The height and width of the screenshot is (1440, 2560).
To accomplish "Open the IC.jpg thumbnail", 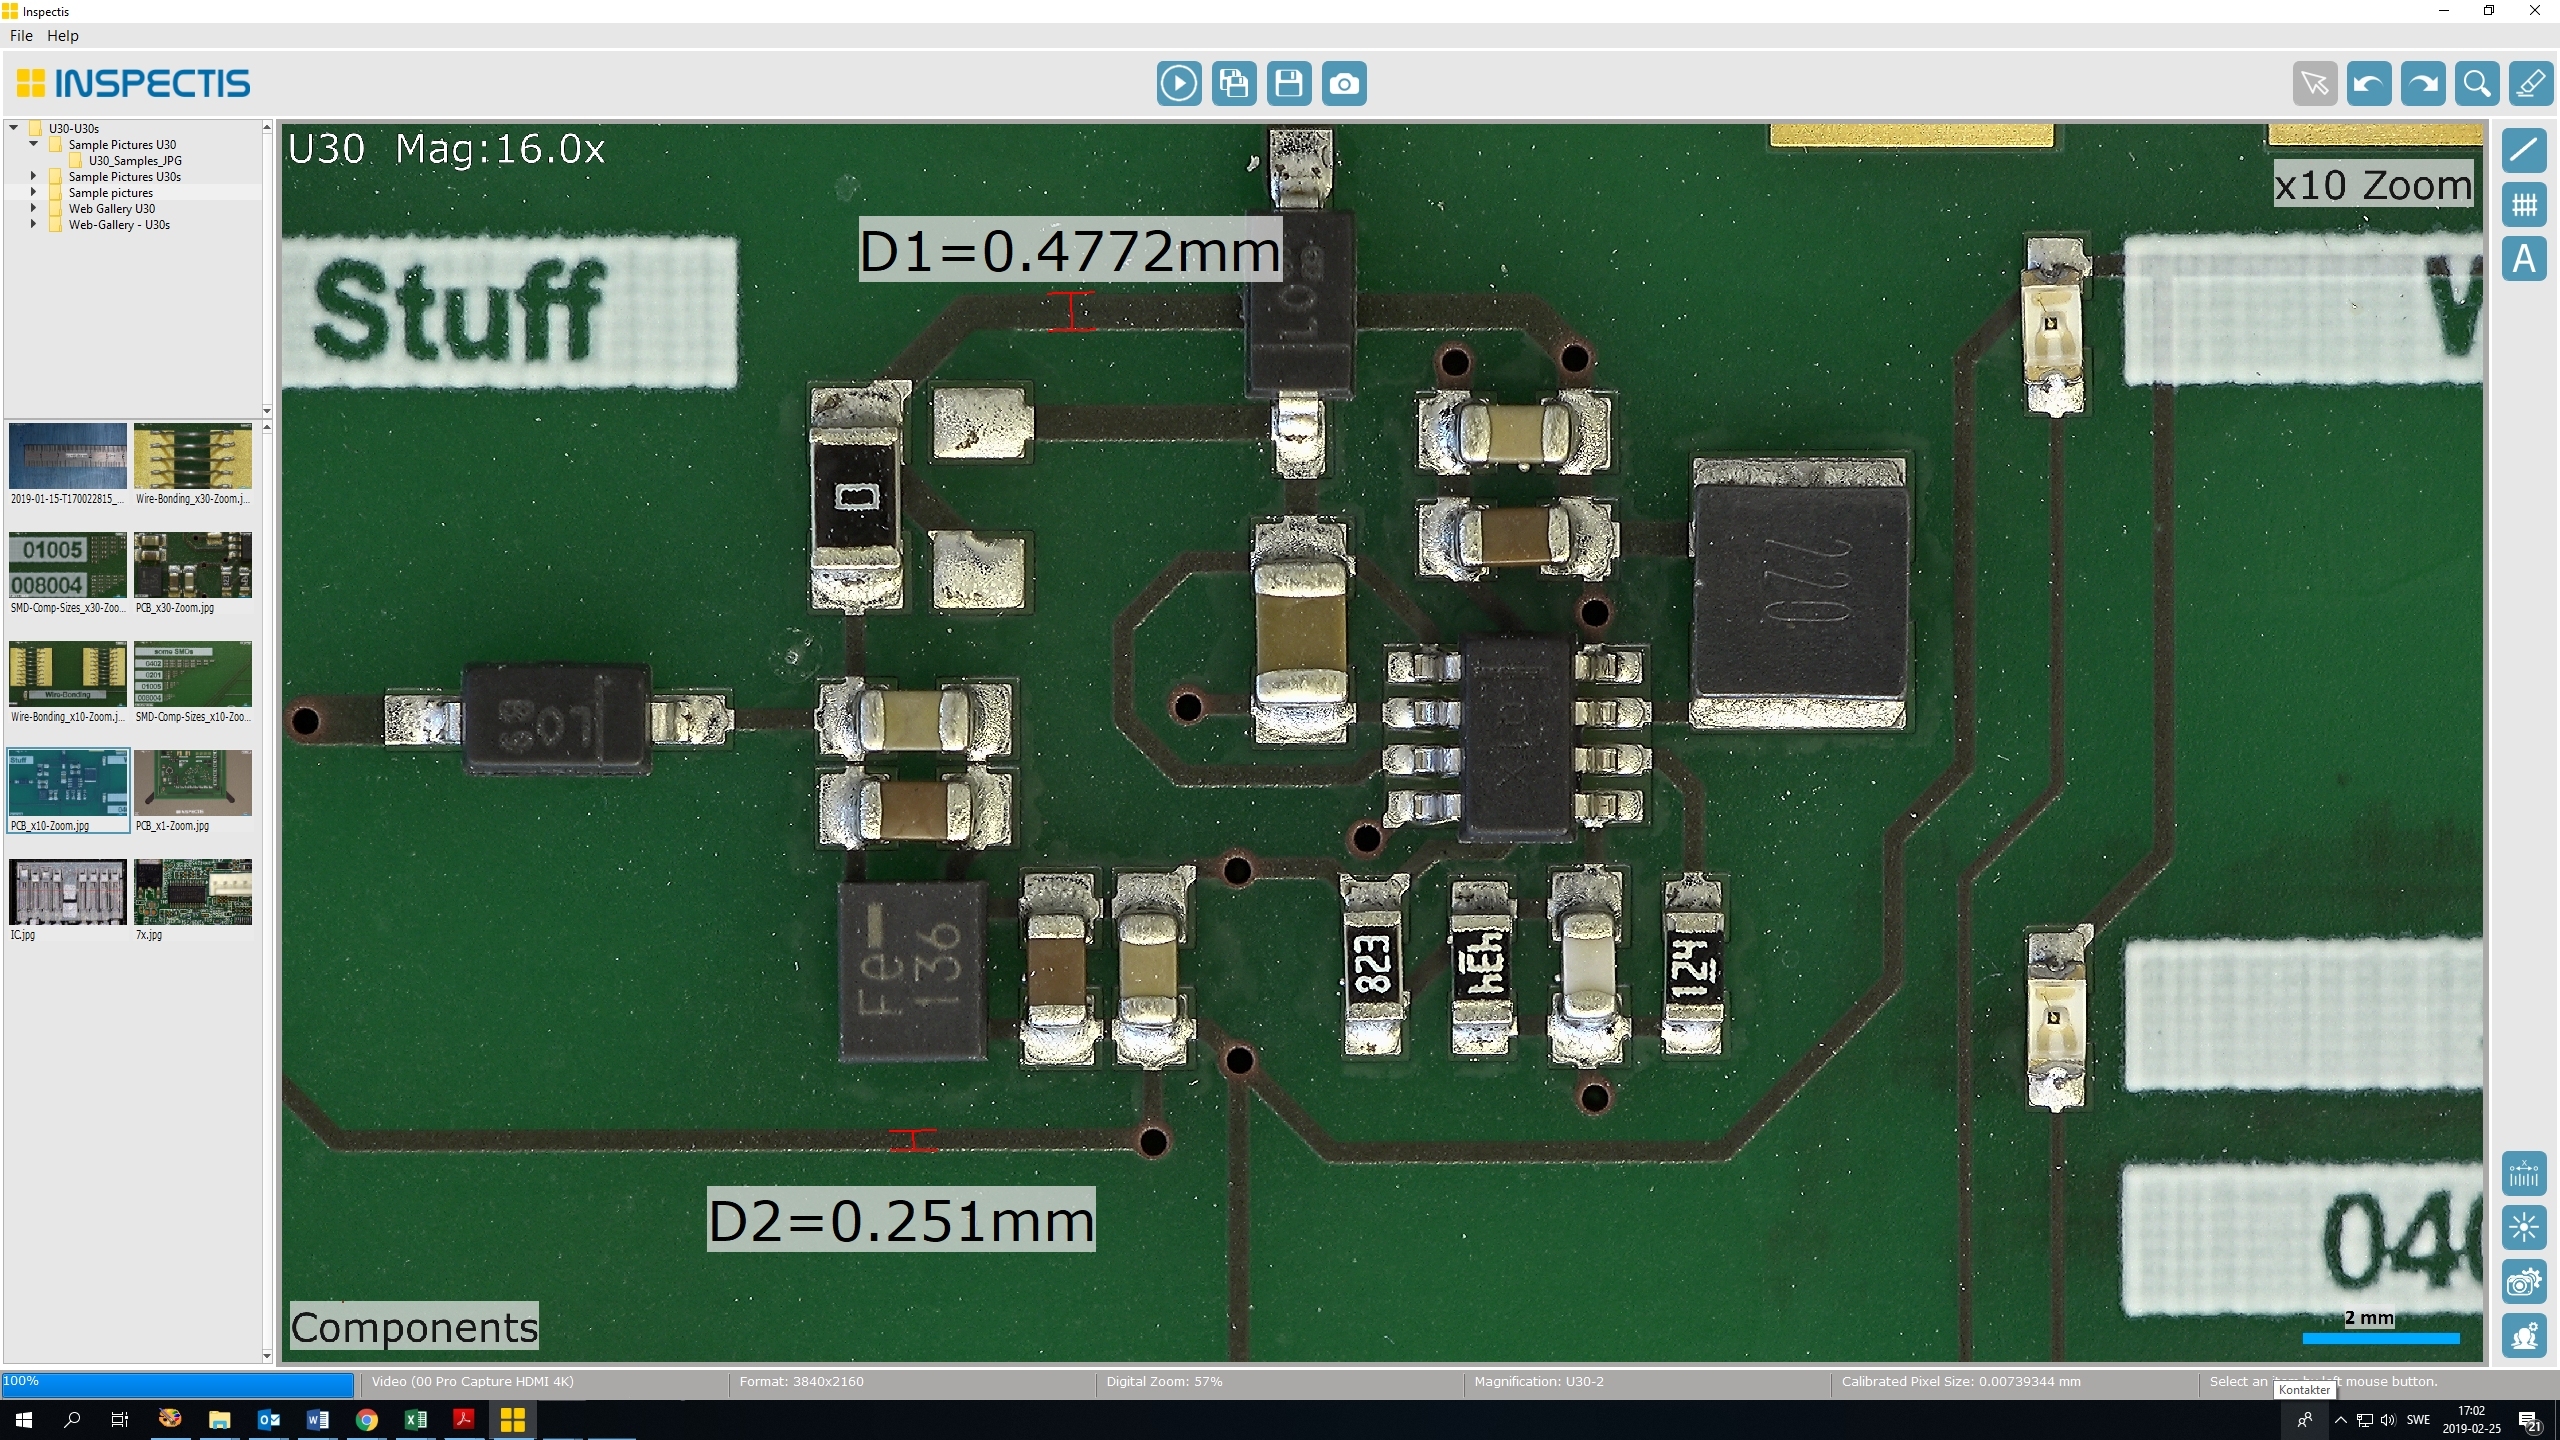I will coord(67,892).
